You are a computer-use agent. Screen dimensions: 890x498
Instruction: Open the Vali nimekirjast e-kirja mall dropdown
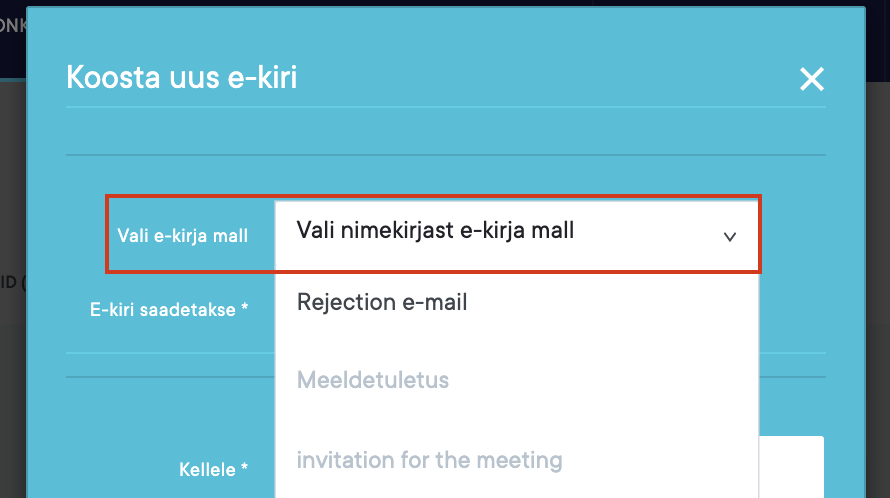(516, 233)
